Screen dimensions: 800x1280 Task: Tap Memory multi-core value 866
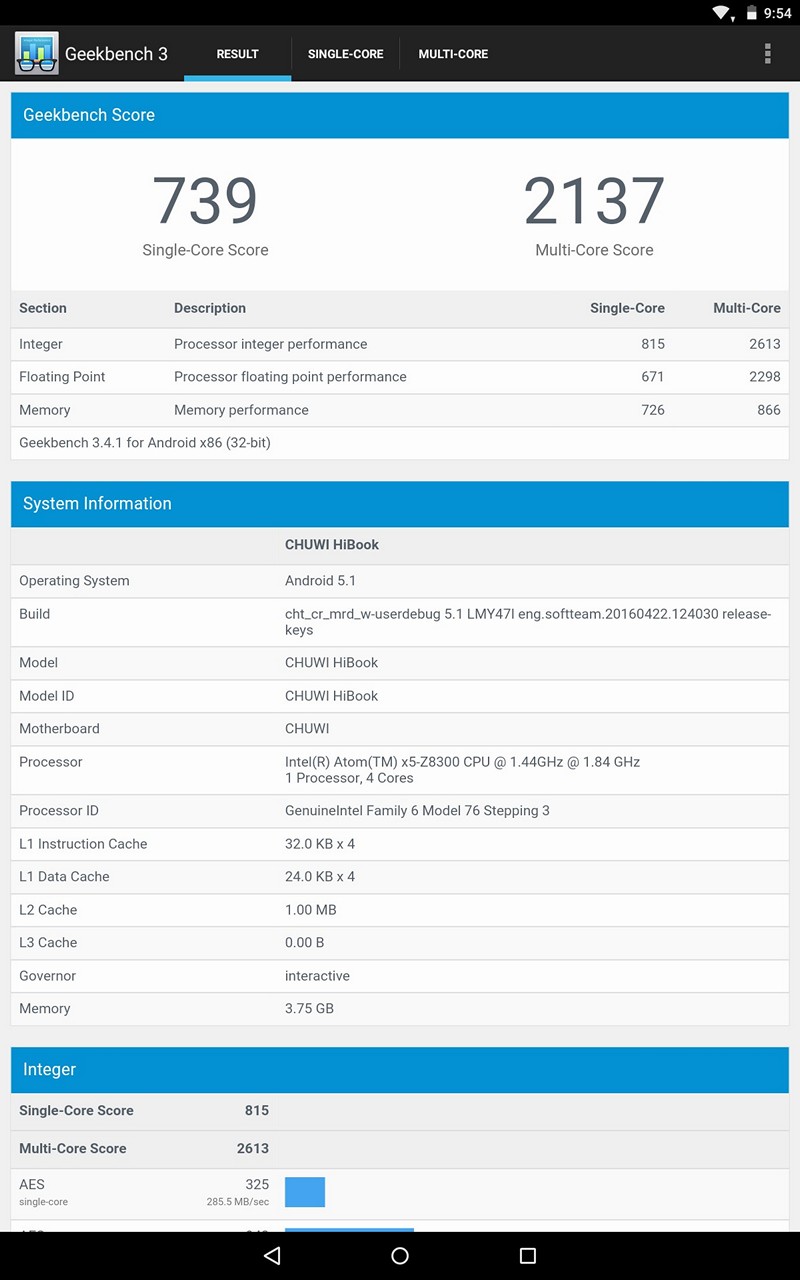(769, 410)
